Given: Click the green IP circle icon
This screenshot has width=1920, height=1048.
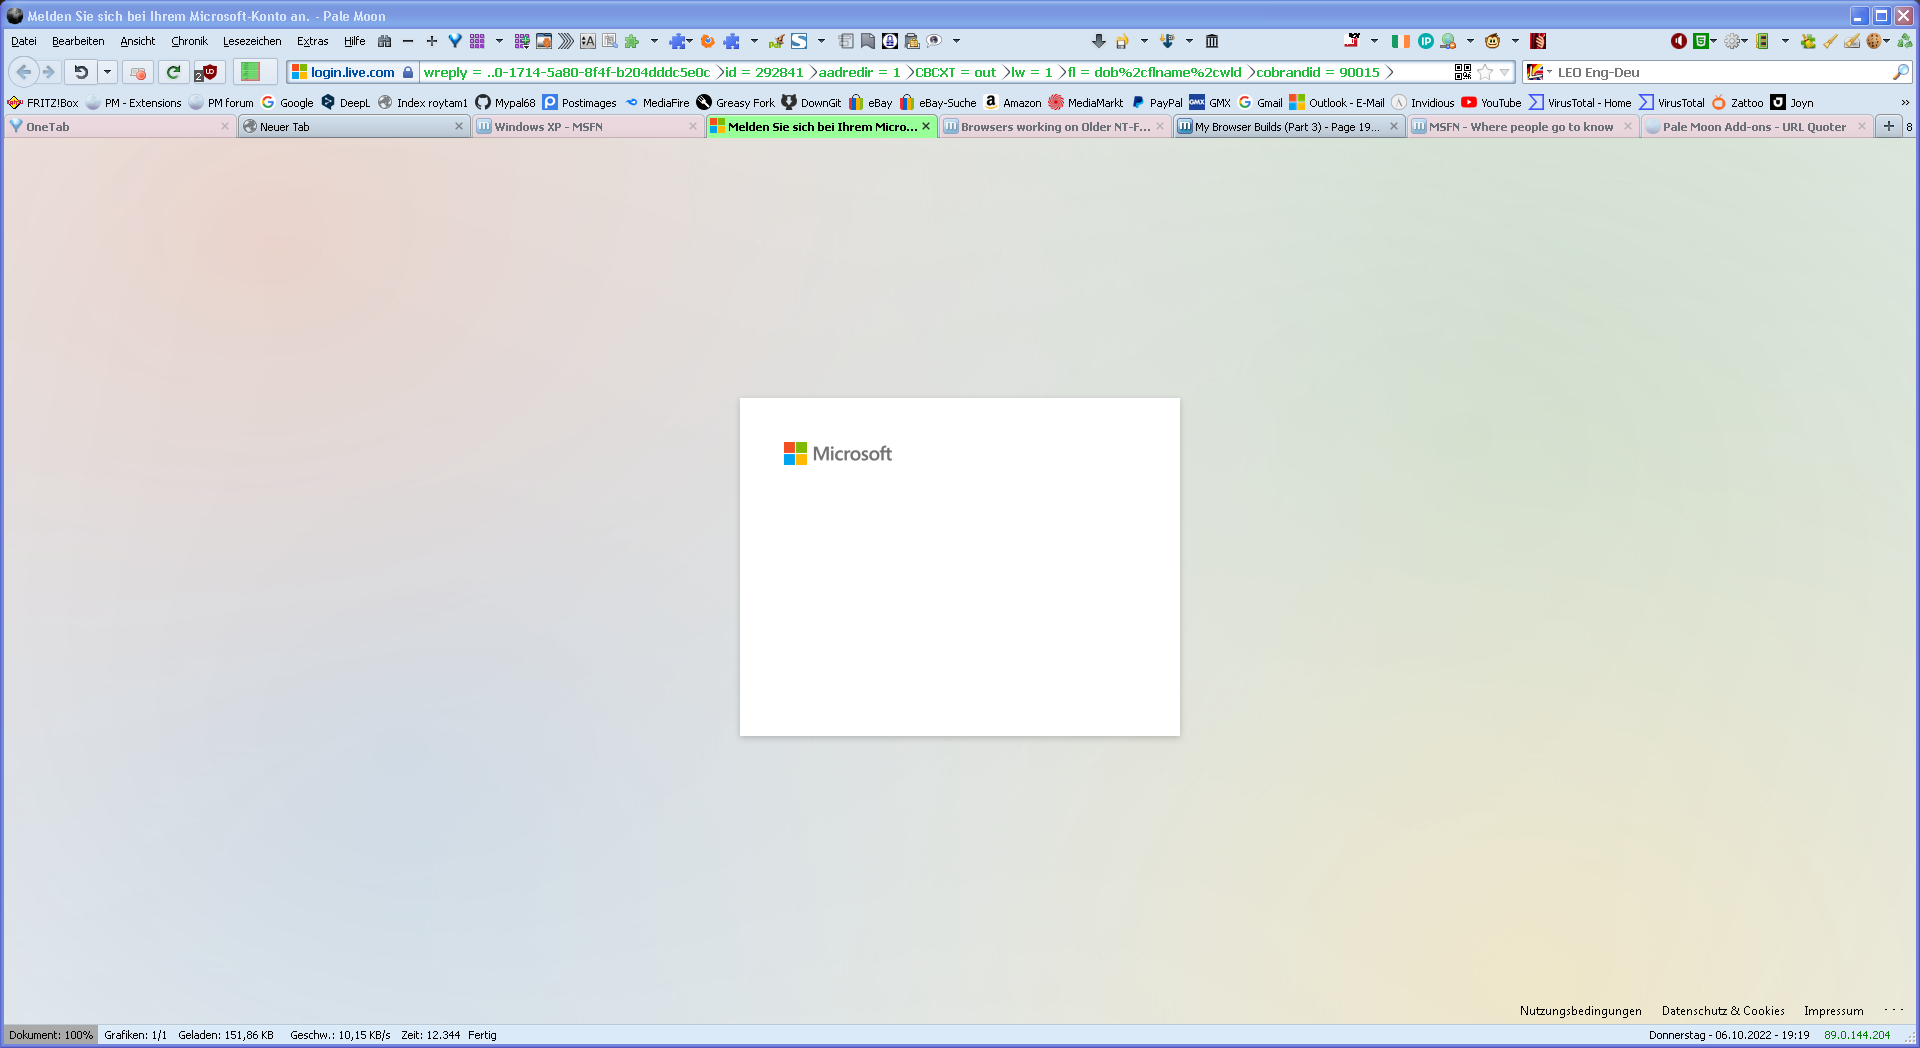Looking at the screenshot, I should pos(1426,41).
